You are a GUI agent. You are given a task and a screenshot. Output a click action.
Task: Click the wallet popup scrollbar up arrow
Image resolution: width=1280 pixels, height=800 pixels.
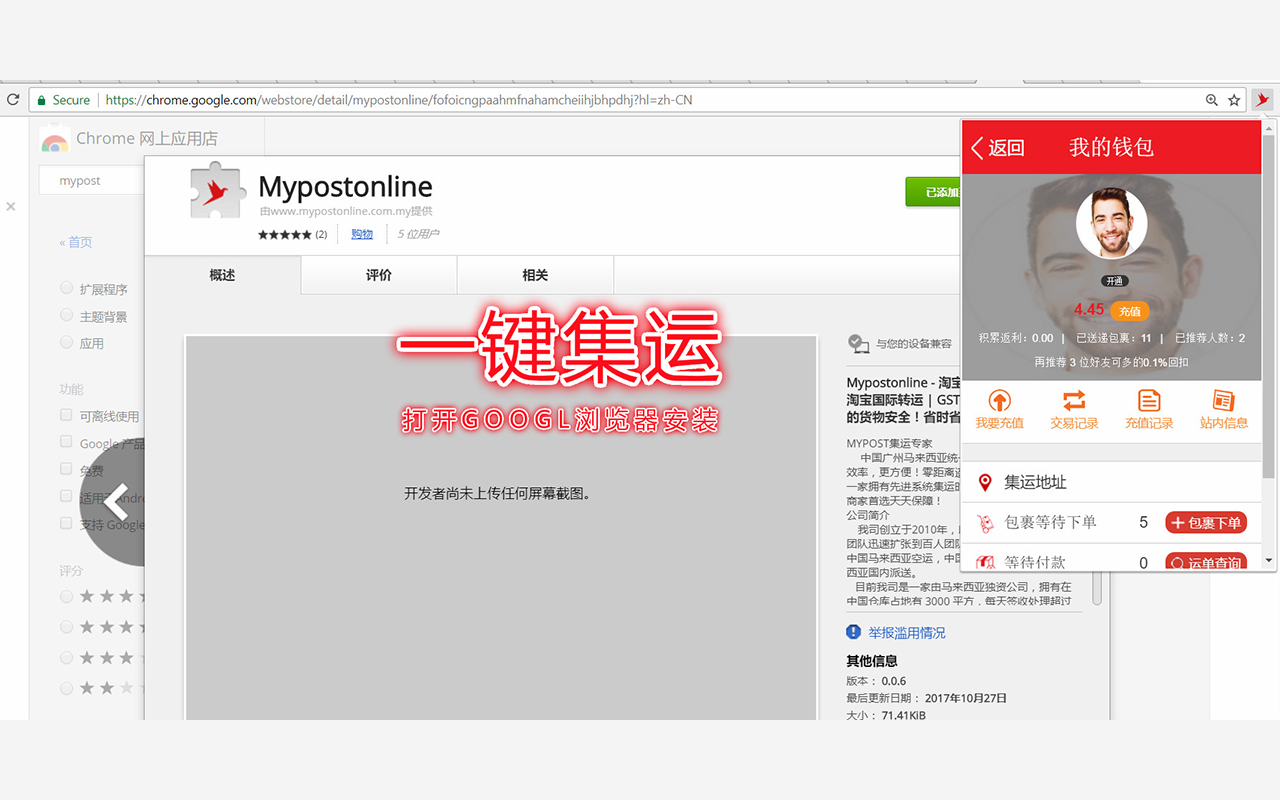tap(1269, 127)
